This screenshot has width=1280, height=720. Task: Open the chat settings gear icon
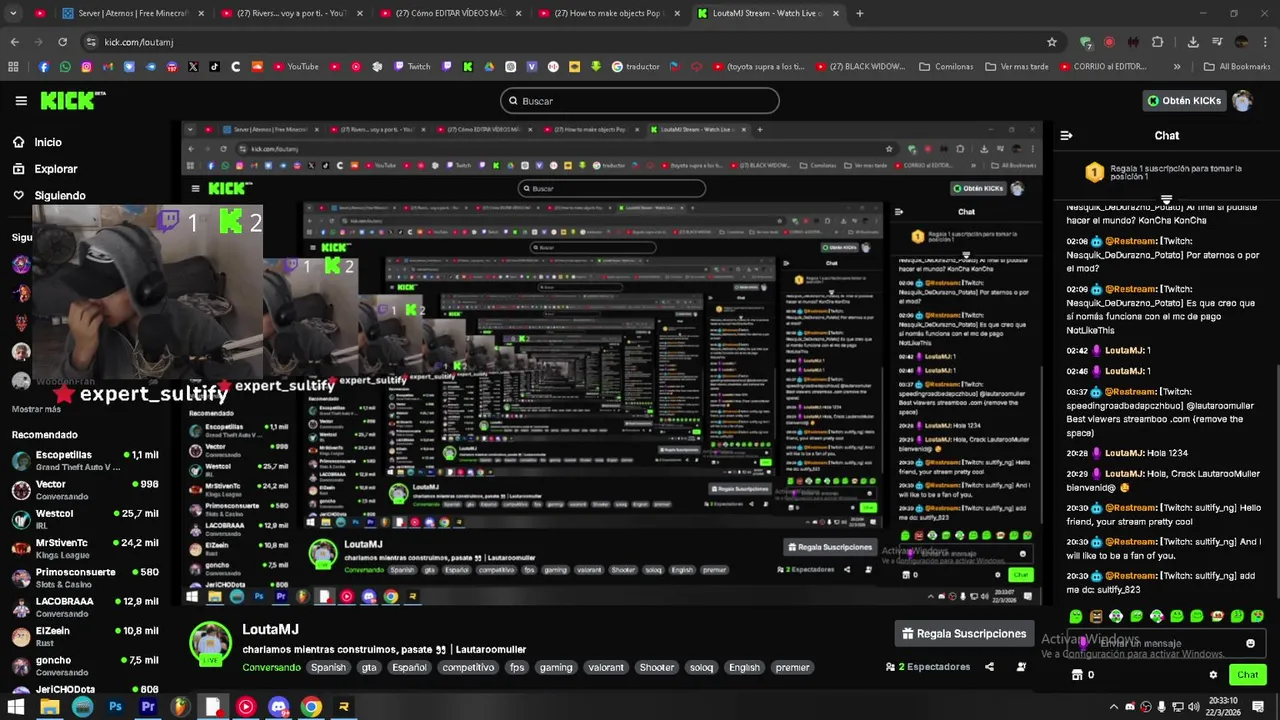1213,675
